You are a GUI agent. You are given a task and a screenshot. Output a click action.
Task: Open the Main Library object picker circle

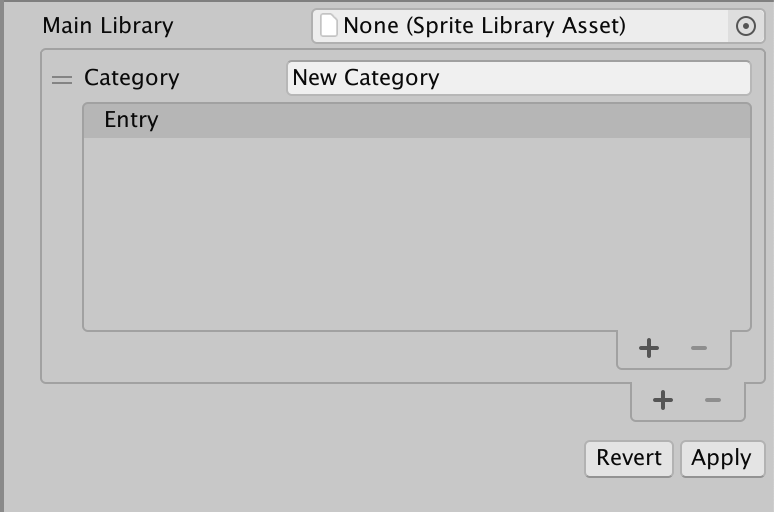click(x=746, y=26)
